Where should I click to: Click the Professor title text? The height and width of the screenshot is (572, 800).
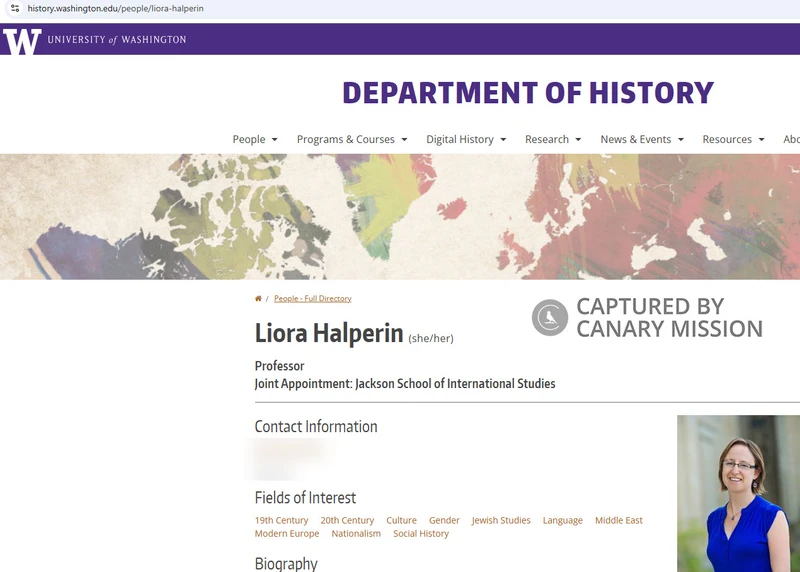(x=279, y=366)
